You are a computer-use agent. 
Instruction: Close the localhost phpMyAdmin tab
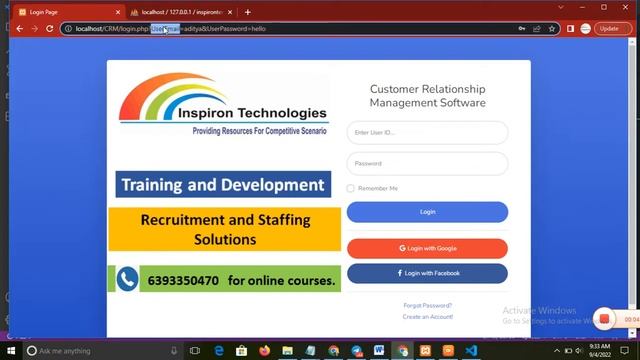(x=230, y=12)
